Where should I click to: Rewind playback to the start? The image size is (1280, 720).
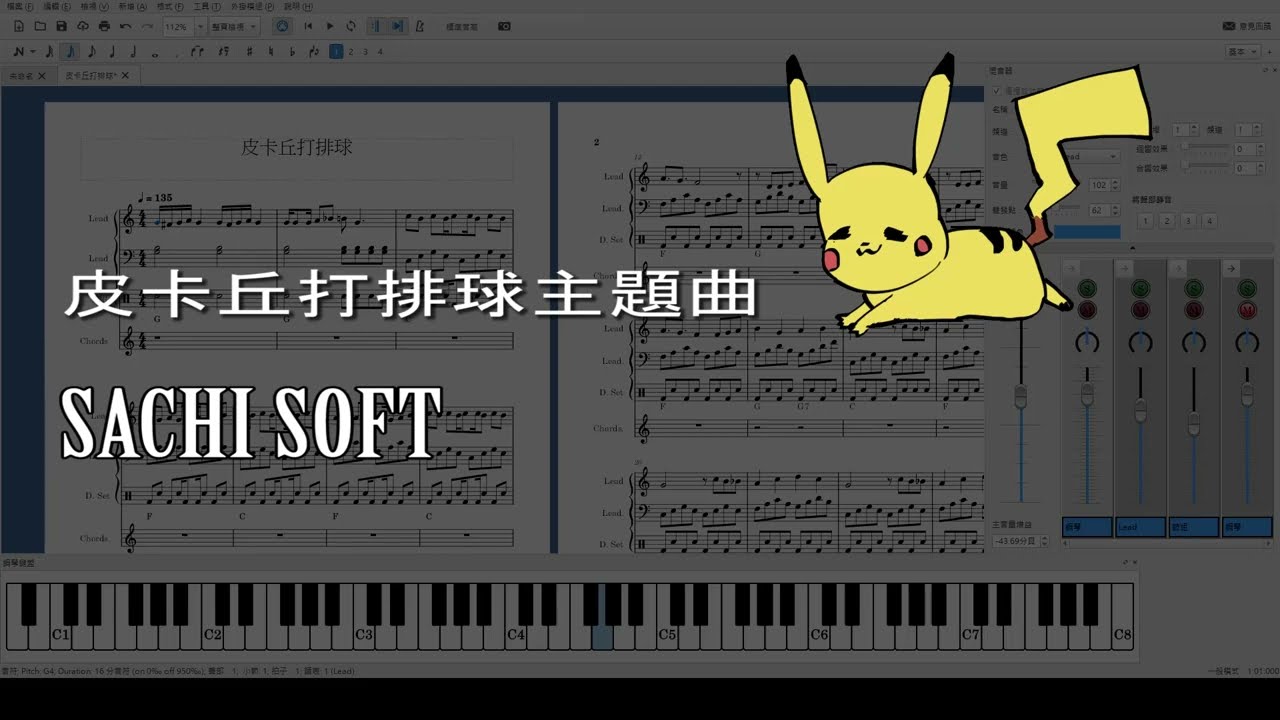pos(308,26)
